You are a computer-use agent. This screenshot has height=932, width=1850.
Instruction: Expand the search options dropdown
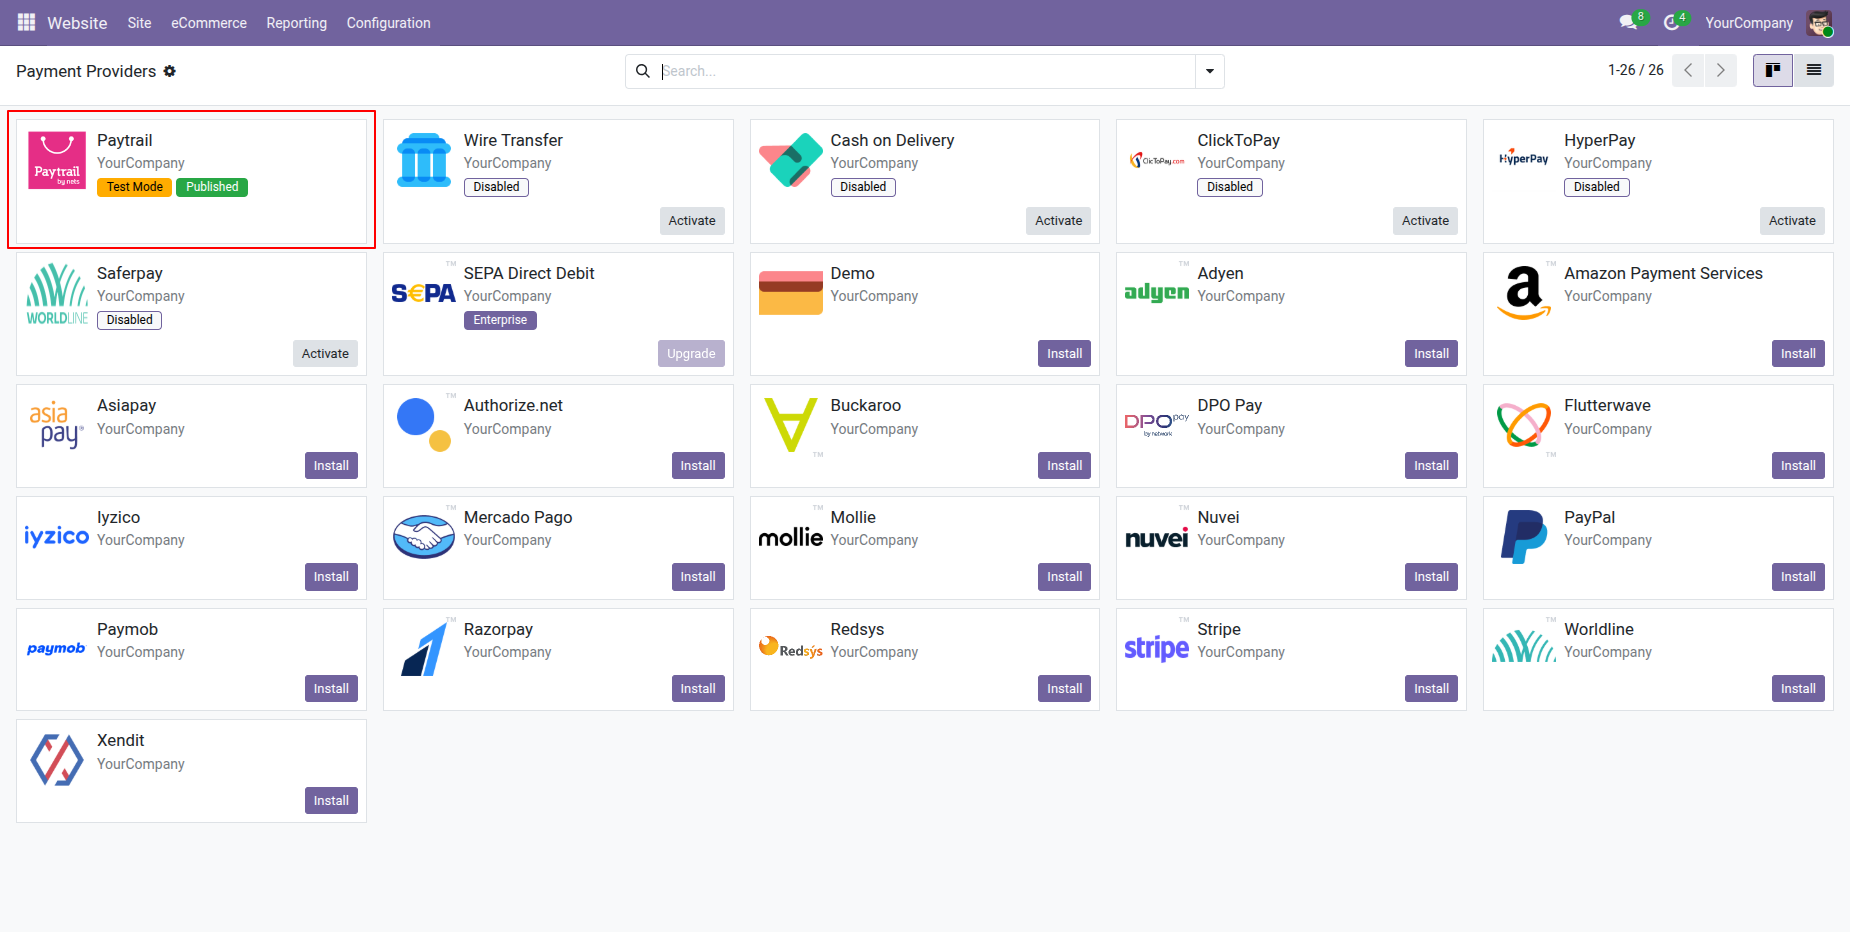[x=1210, y=71]
